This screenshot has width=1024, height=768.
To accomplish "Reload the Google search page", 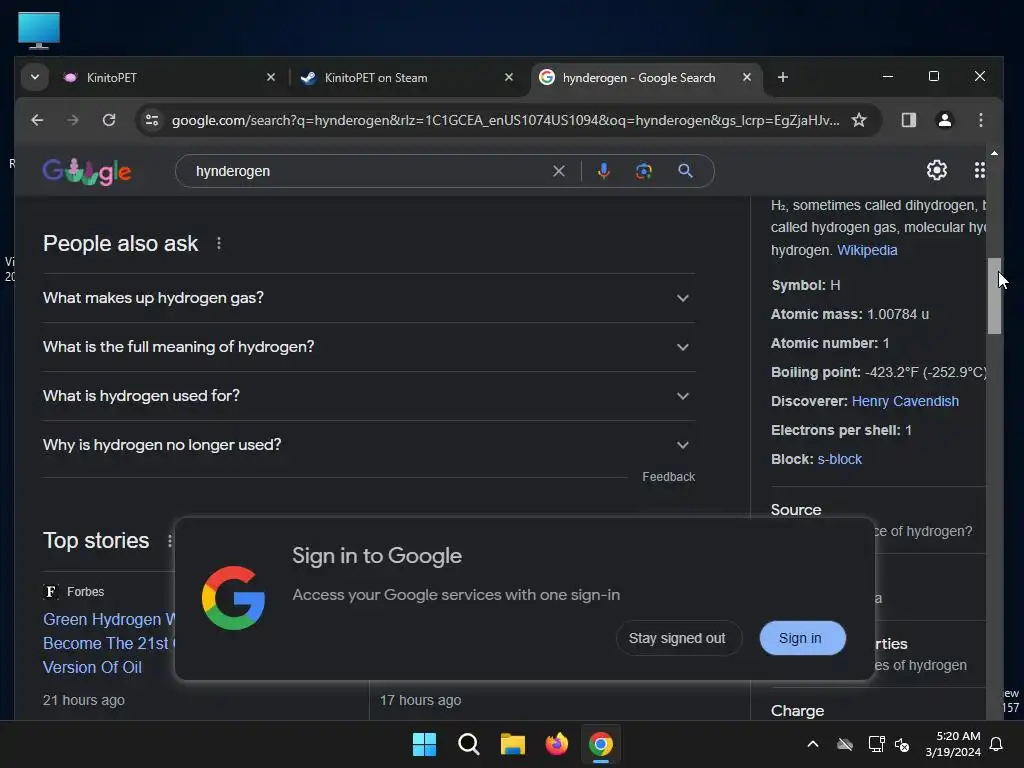I will [x=109, y=120].
